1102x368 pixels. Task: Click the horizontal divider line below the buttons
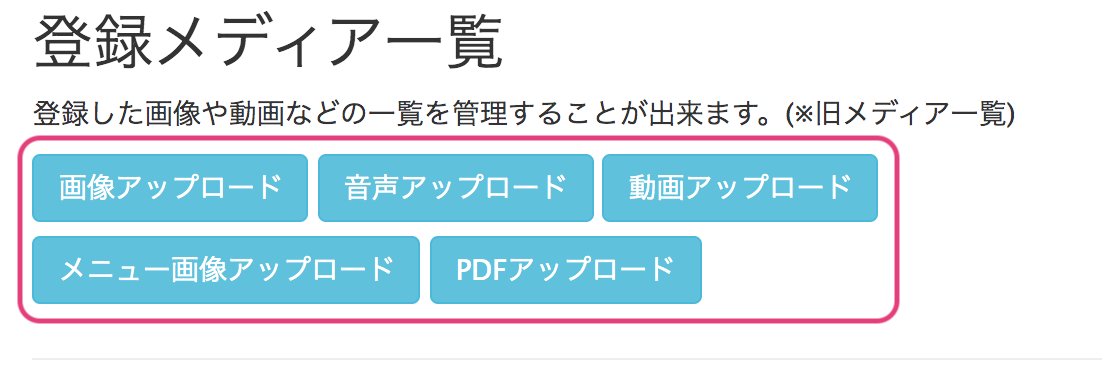(x=566, y=359)
